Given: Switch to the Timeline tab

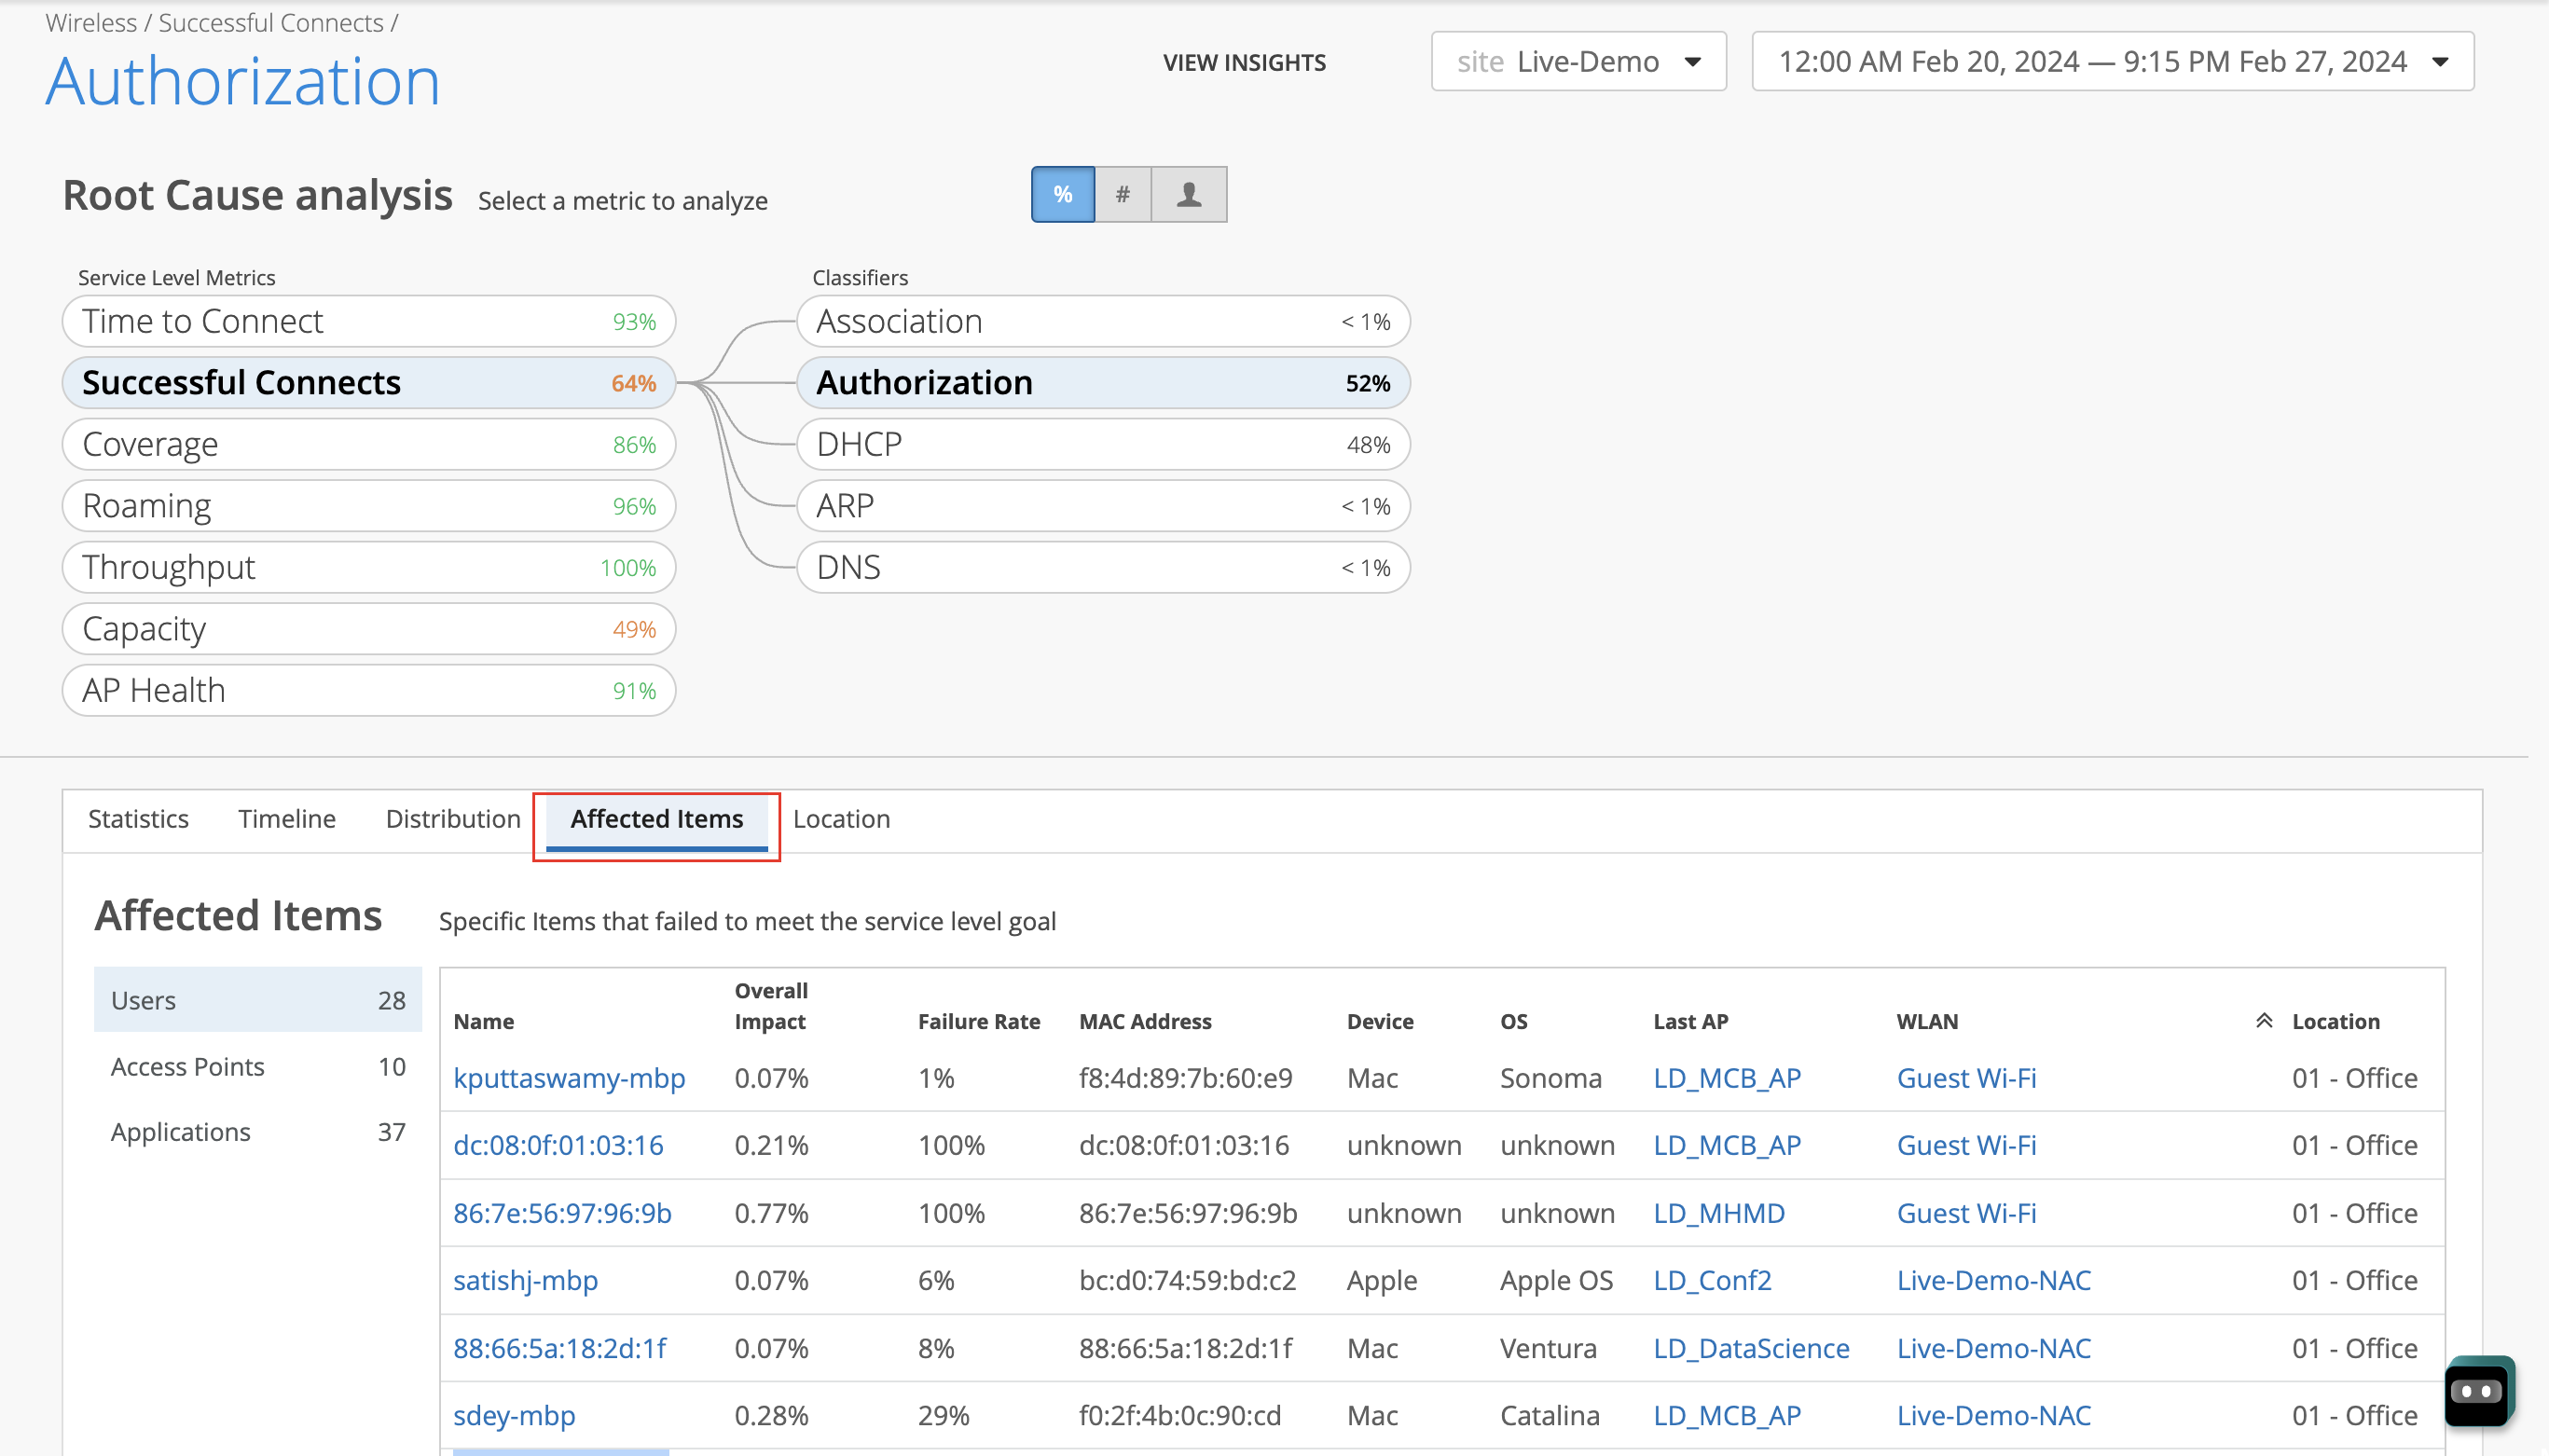Looking at the screenshot, I should click(x=286, y=818).
